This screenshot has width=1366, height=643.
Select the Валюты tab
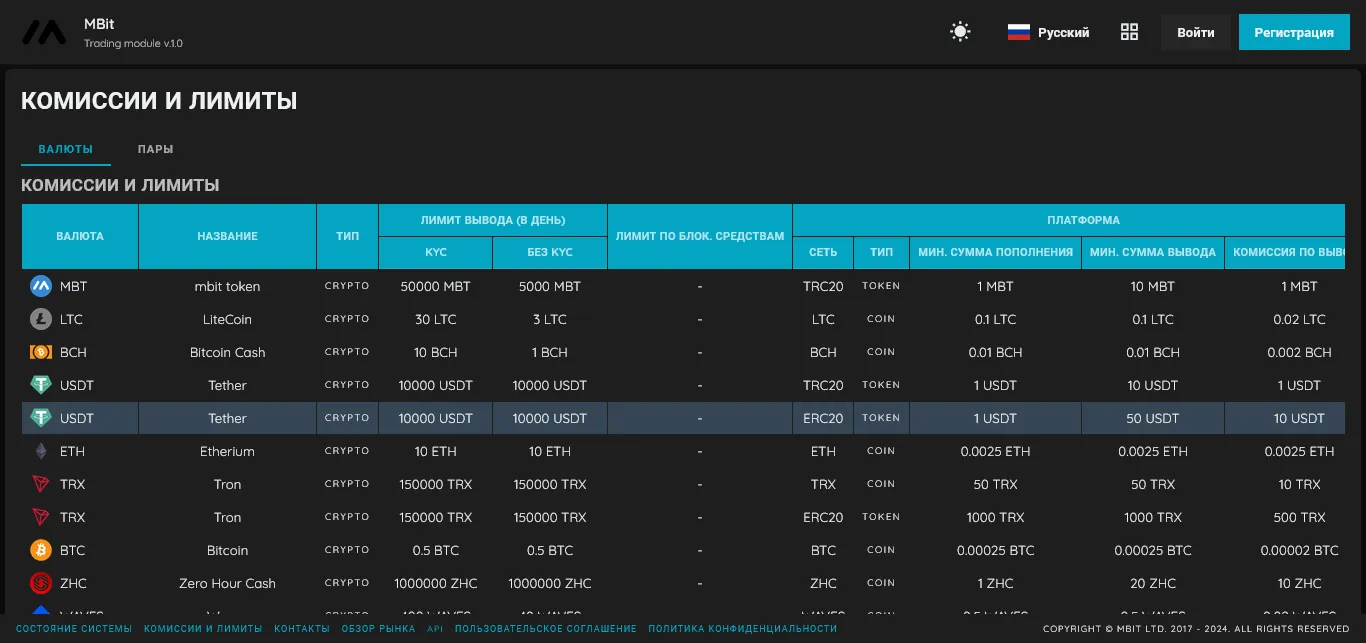click(x=66, y=149)
